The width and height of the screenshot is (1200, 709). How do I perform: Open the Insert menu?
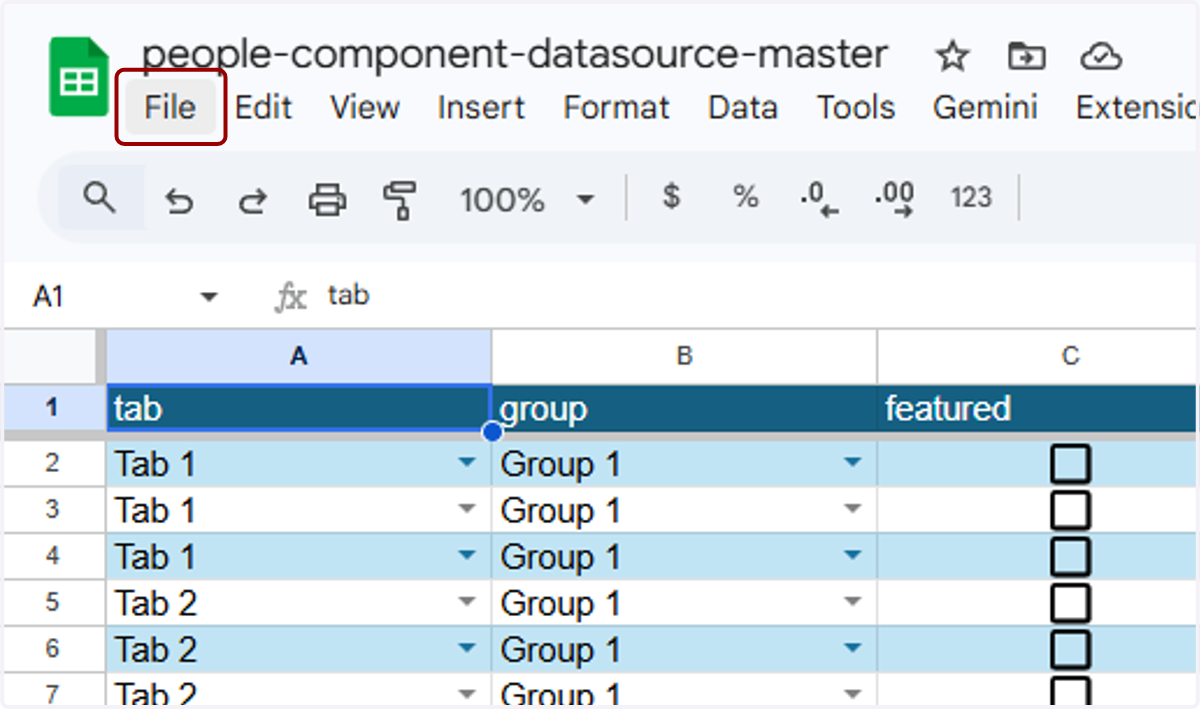click(481, 107)
